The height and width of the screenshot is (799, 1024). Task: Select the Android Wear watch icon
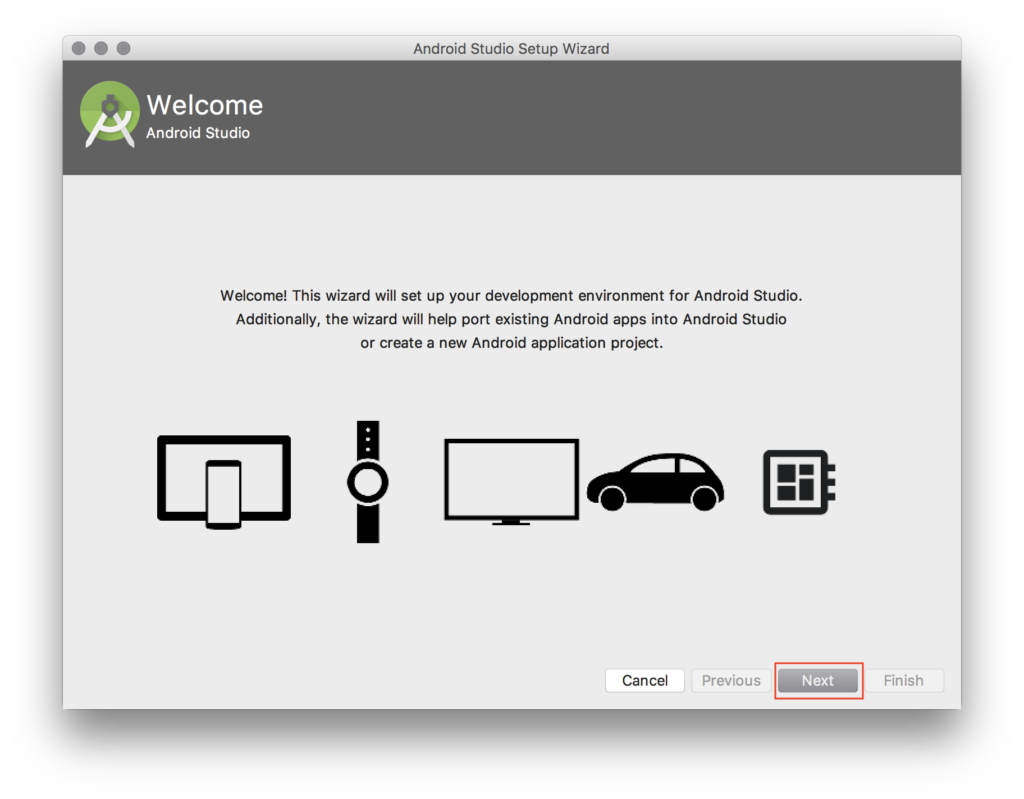tap(368, 481)
